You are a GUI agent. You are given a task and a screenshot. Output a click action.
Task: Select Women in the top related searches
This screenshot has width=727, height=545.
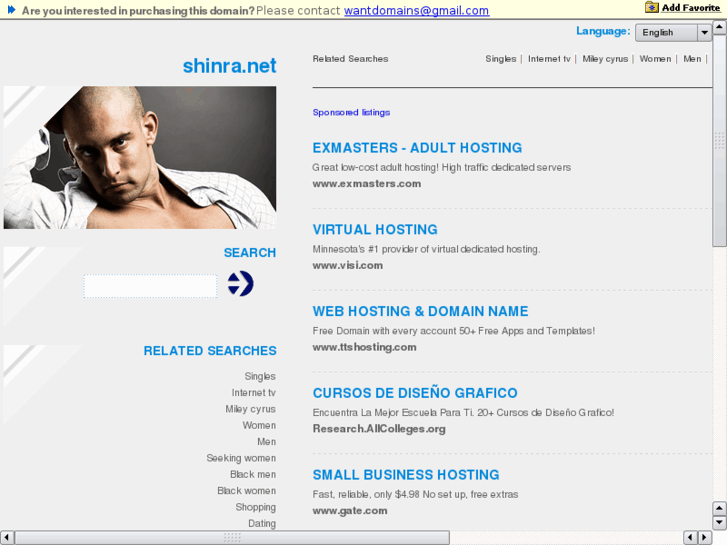(x=655, y=59)
